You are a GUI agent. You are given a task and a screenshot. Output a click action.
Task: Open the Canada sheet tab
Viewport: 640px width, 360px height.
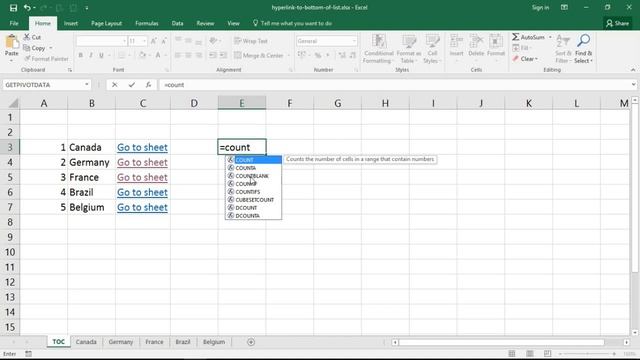point(86,342)
